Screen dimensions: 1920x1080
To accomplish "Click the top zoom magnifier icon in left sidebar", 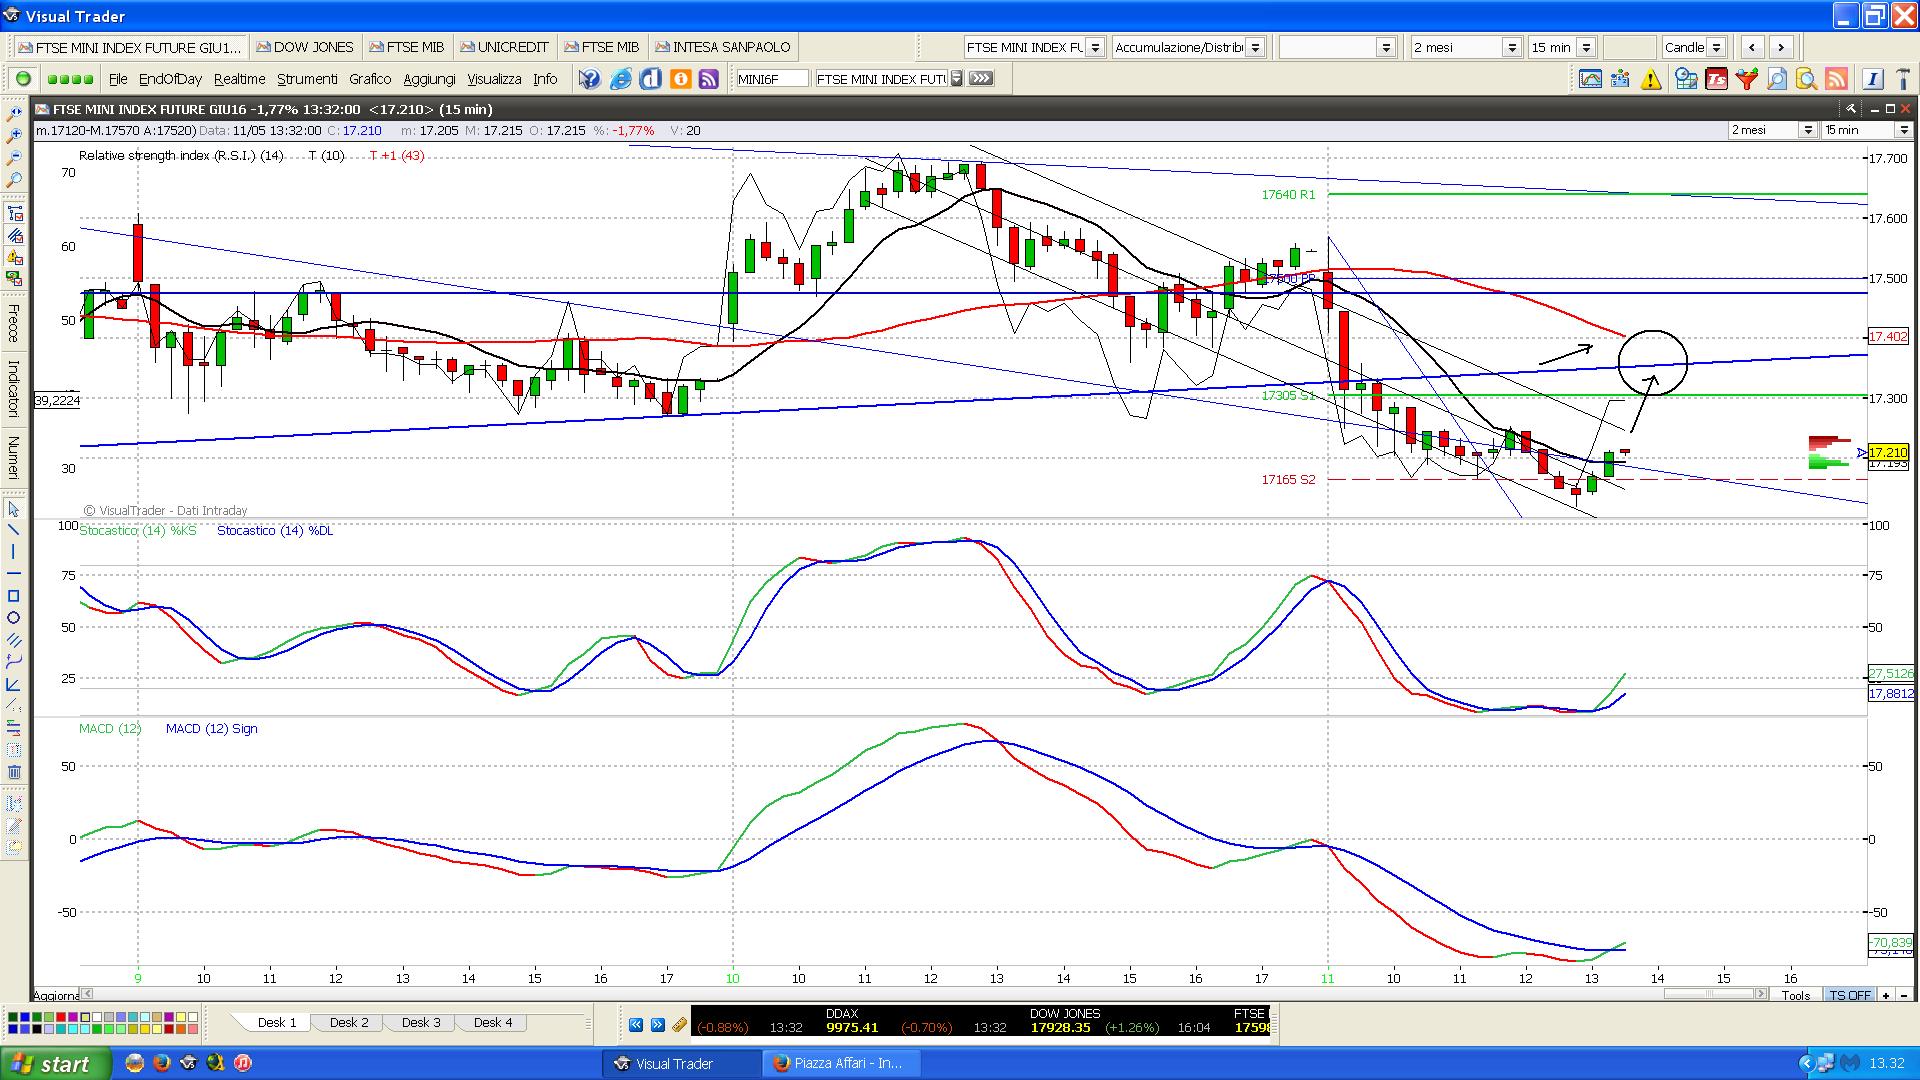I will 14,115.
